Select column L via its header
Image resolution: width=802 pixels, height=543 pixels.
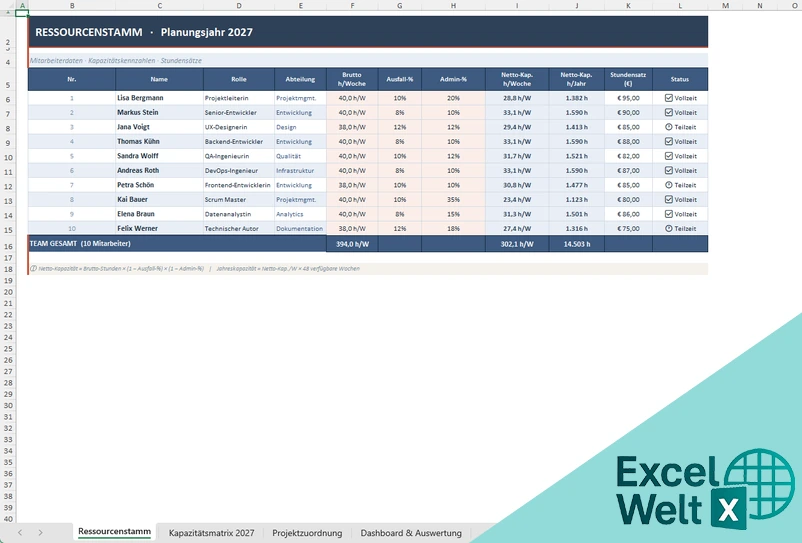click(x=680, y=6)
